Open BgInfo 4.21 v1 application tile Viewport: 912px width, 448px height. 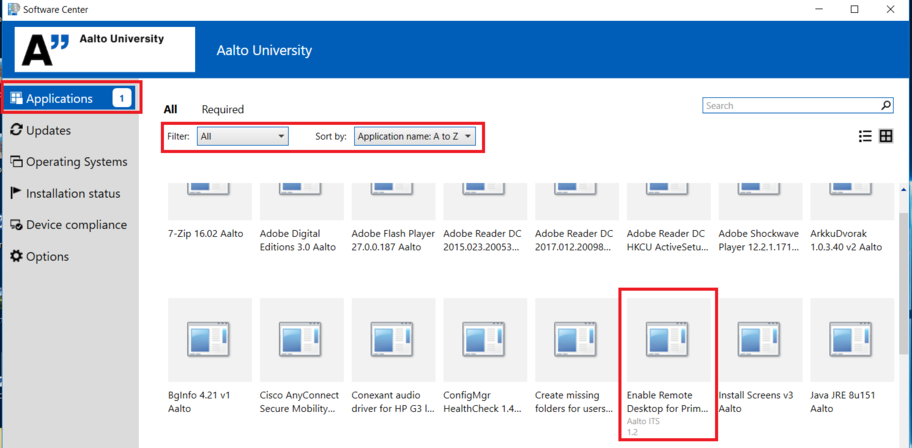coord(209,340)
